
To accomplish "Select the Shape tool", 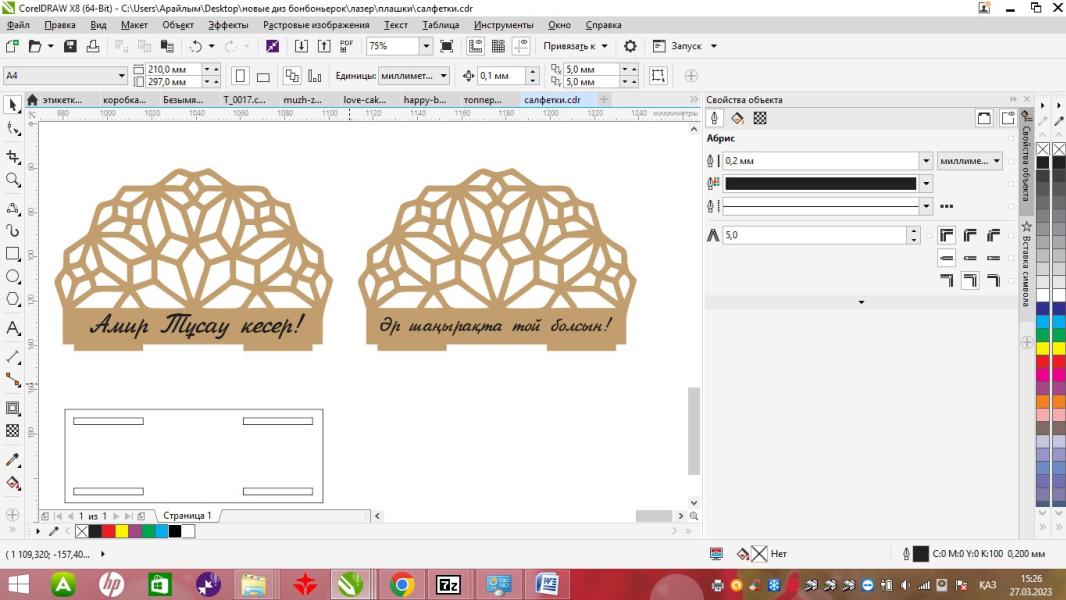I will 12,128.
